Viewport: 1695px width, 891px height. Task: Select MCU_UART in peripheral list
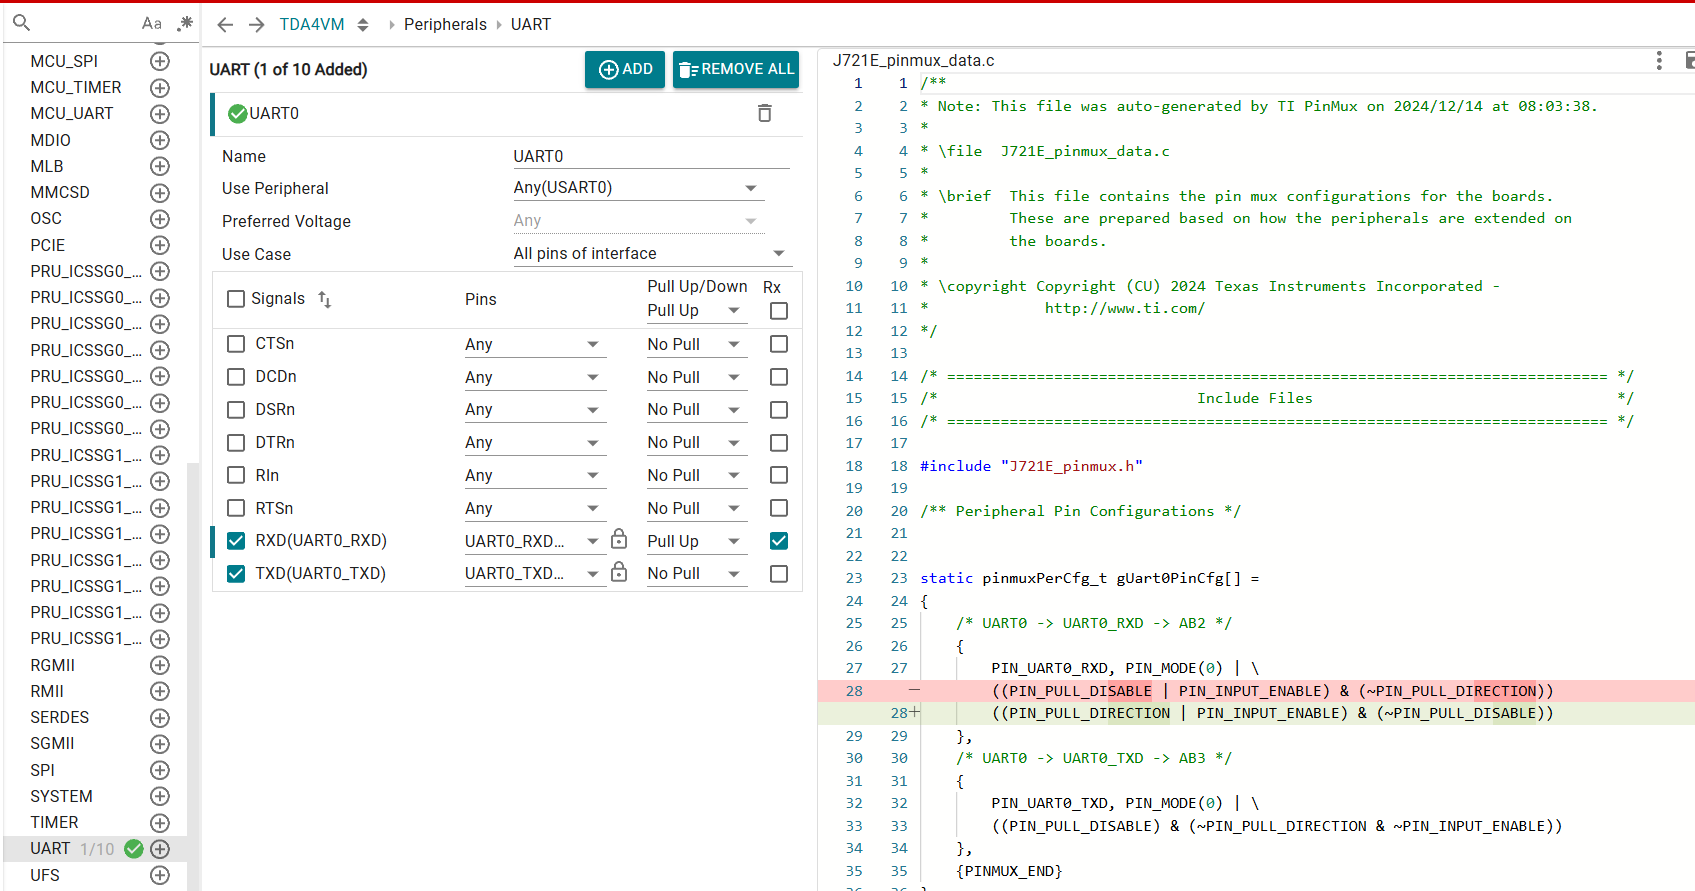tap(72, 114)
